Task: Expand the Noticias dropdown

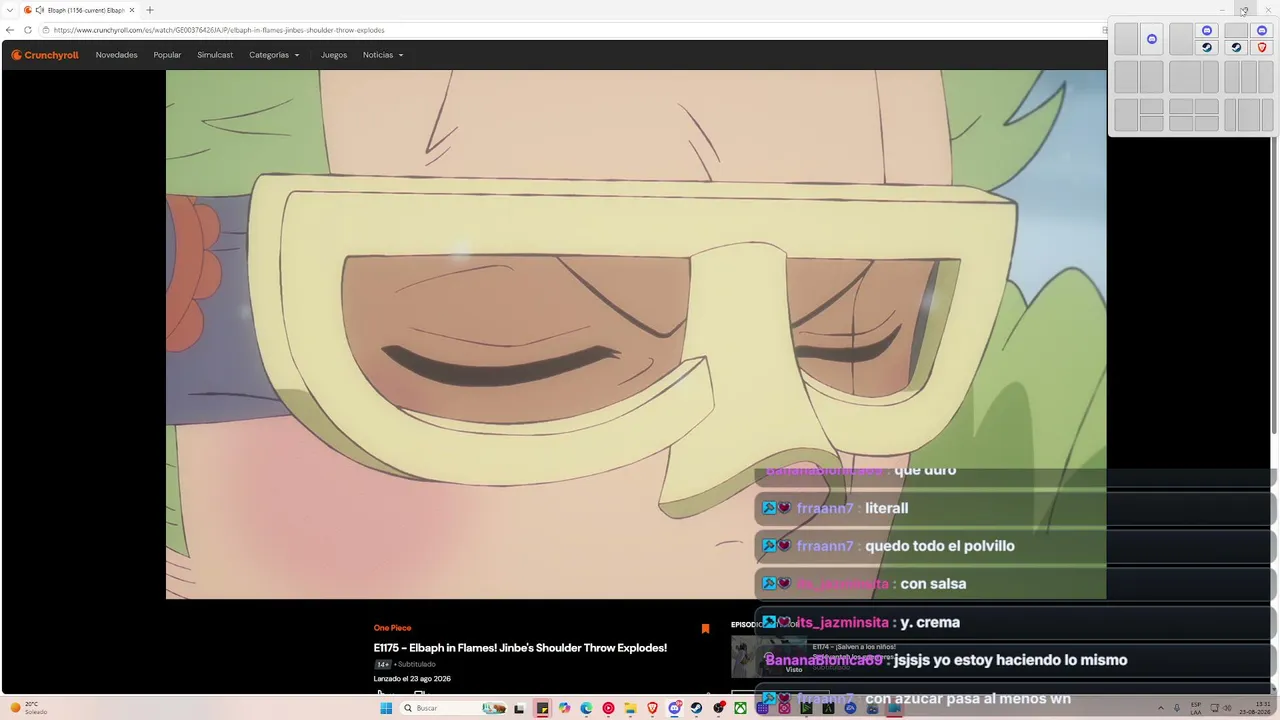Action: pos(383,55)
